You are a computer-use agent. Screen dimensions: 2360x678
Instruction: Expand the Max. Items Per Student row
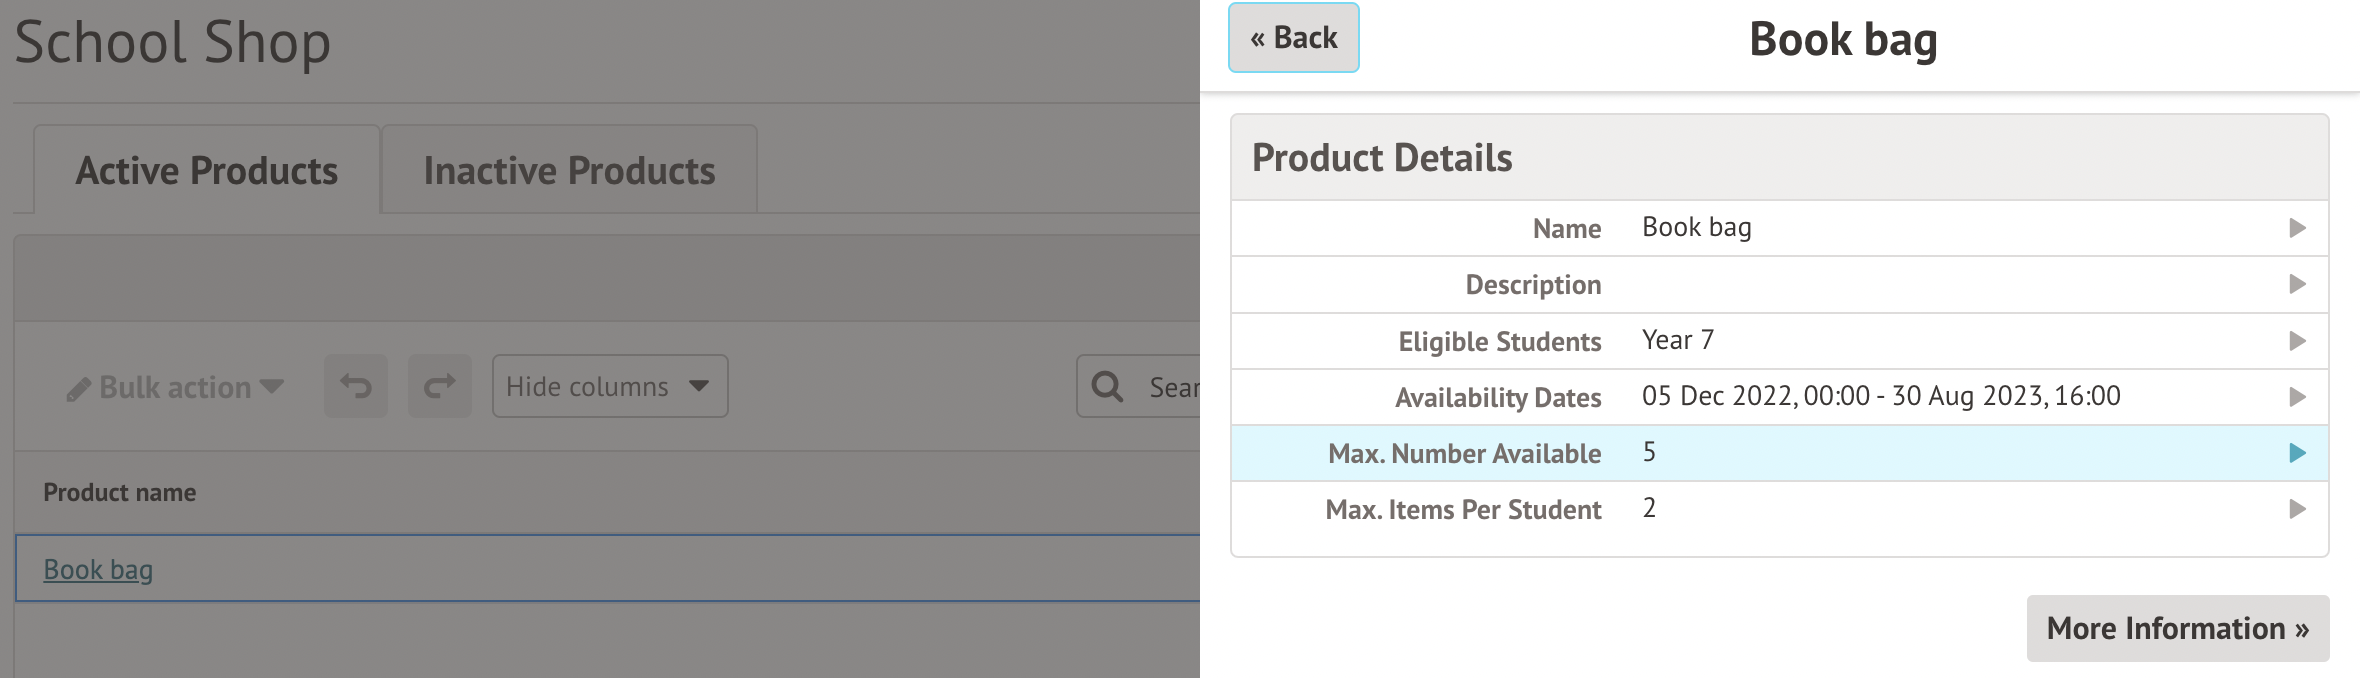(x=2297, y=509)
